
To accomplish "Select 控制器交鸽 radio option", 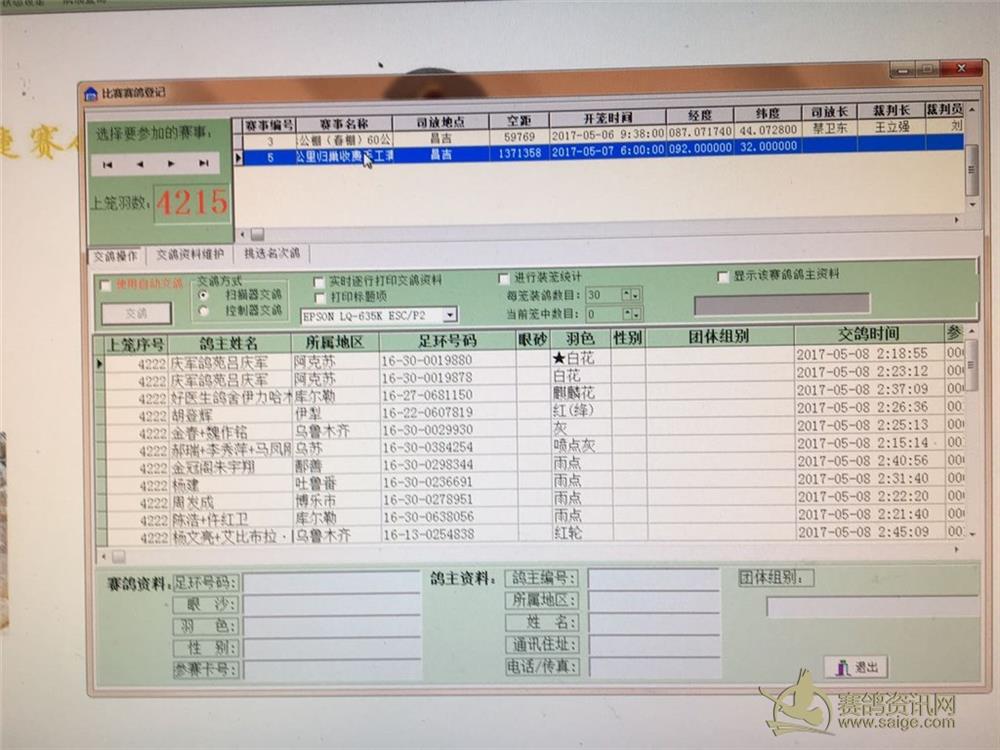I will tap(205, 311).
